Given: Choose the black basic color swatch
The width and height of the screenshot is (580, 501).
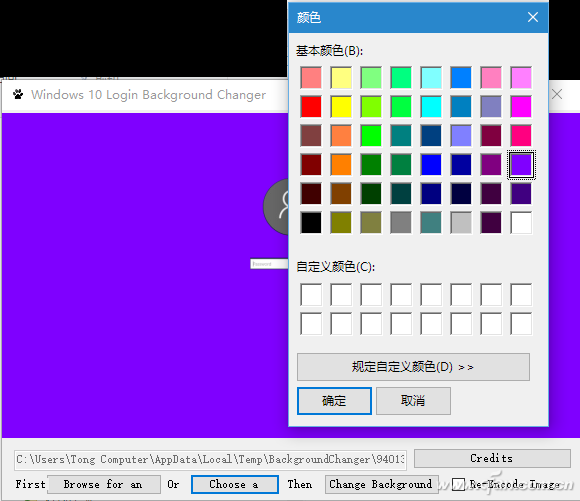Looking at the screenshot, I should click(x=311, y=222).
